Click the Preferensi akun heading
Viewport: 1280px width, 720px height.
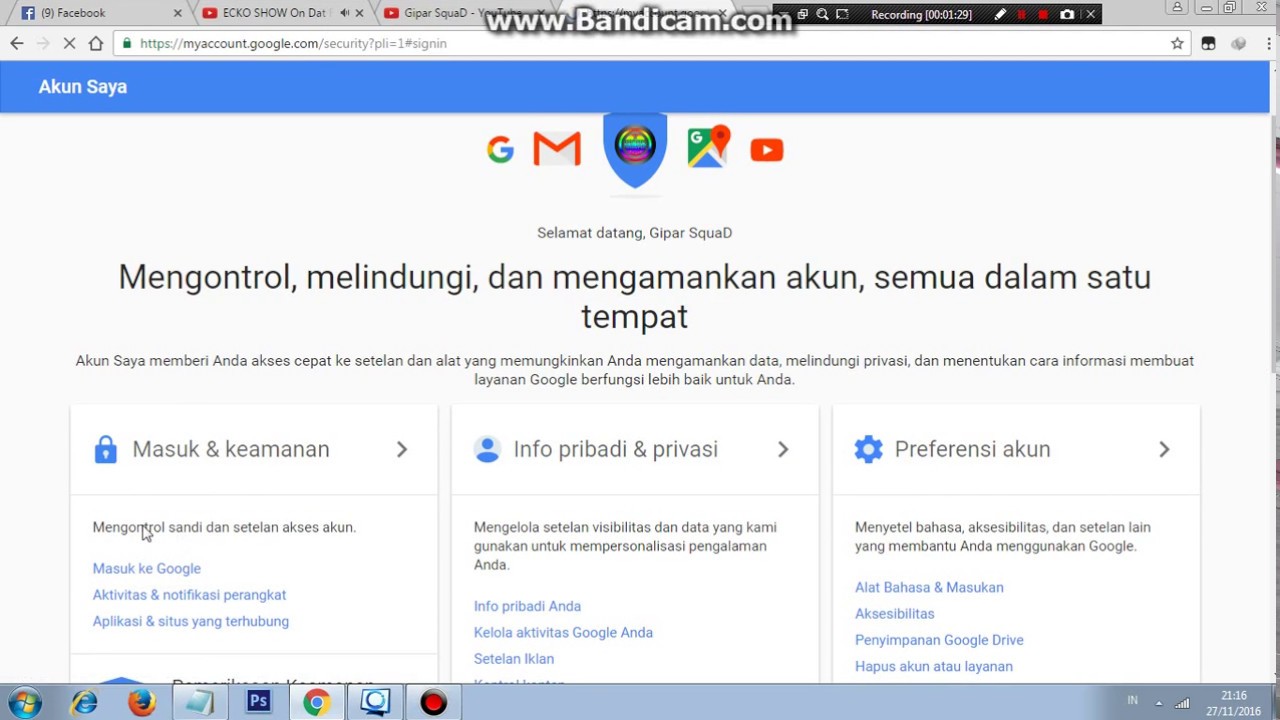(x=972, y=449)
